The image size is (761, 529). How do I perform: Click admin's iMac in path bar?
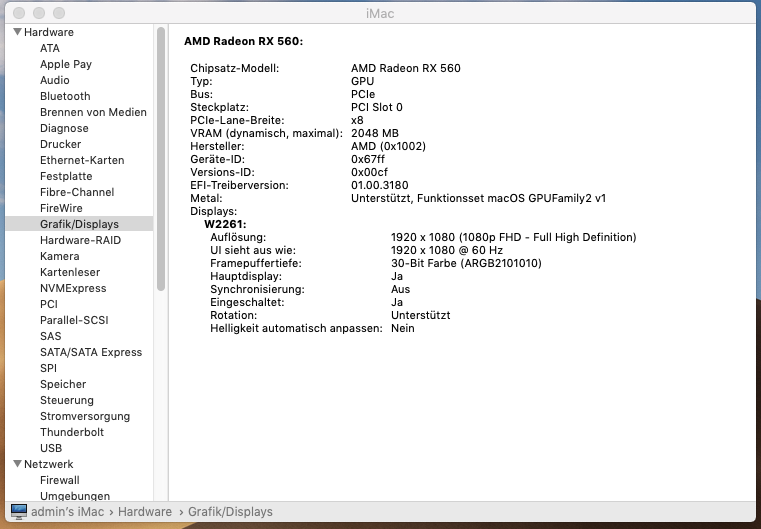point(67,512)
